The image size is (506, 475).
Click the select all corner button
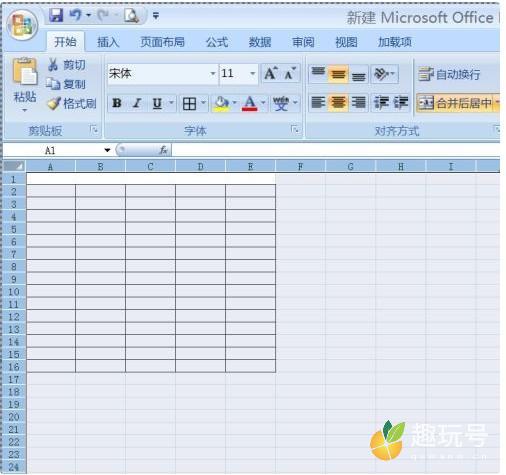tap(14, 166)
